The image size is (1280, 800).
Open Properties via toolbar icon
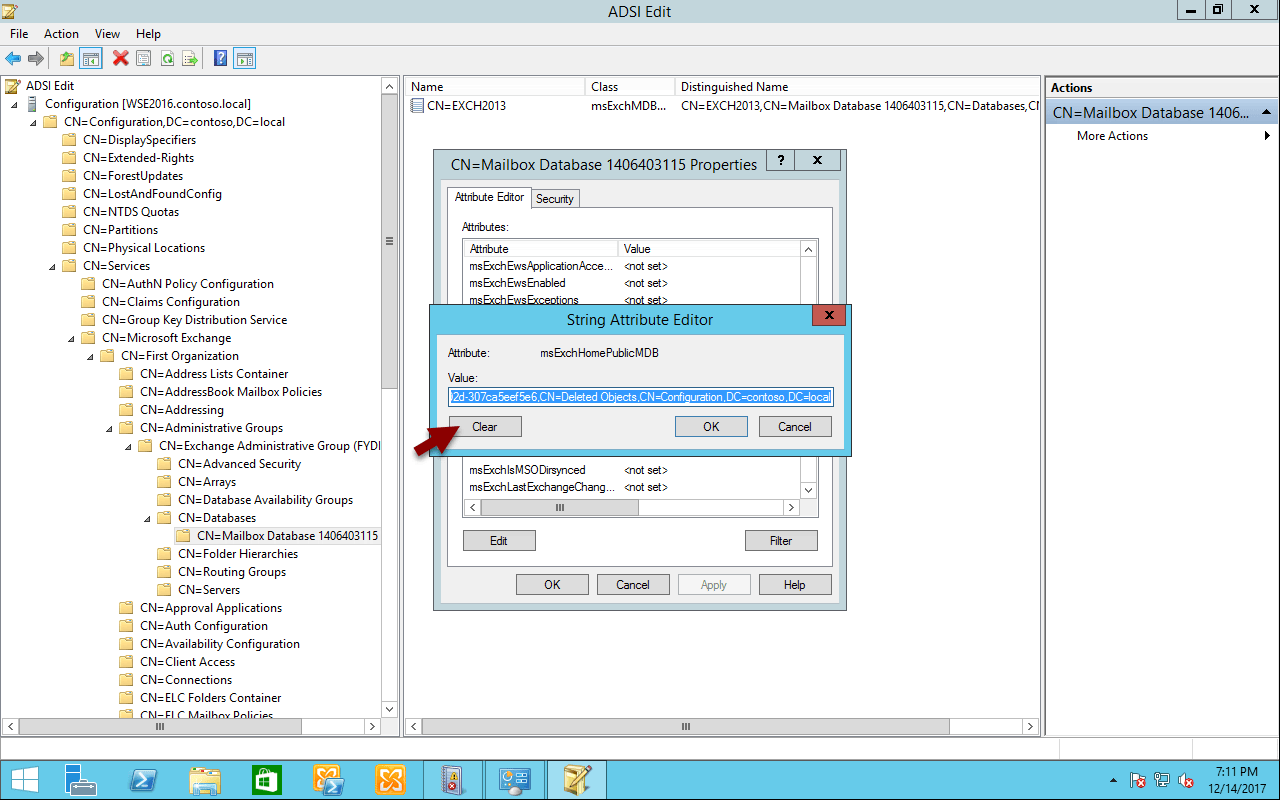(x=144, y=59)
